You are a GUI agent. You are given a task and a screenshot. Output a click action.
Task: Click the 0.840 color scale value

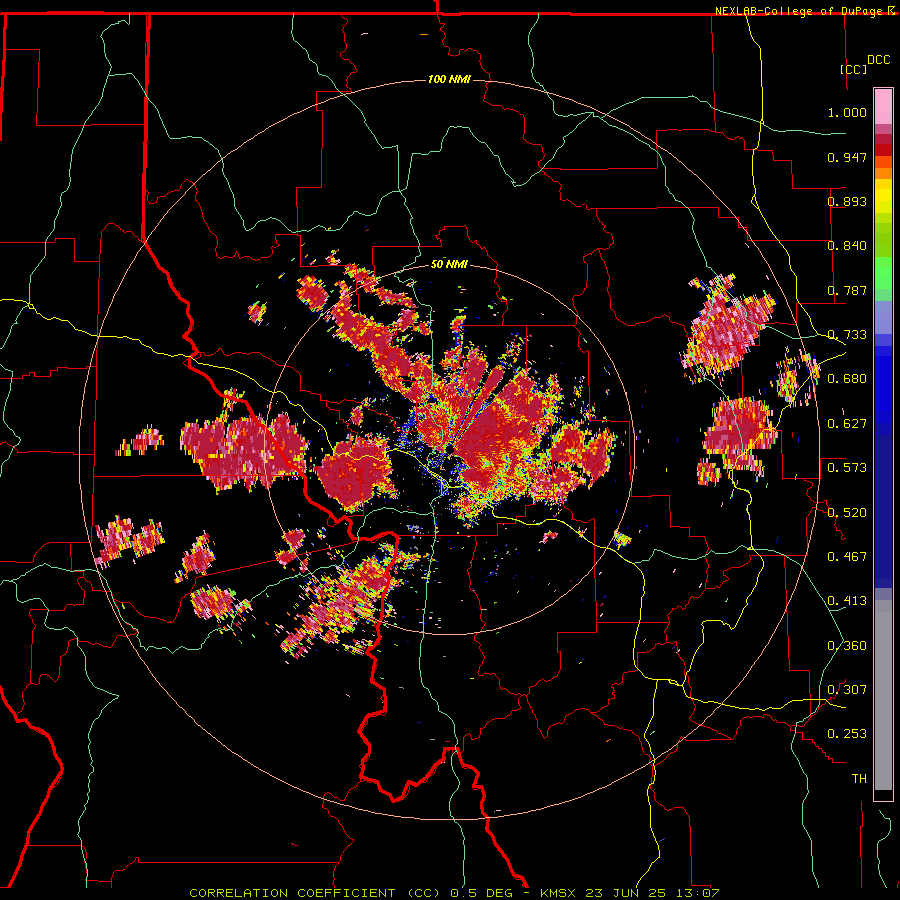(847, 246)
